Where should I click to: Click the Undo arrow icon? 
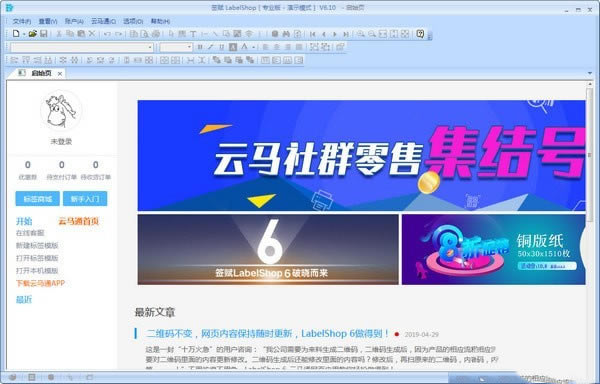coord(107,34)
